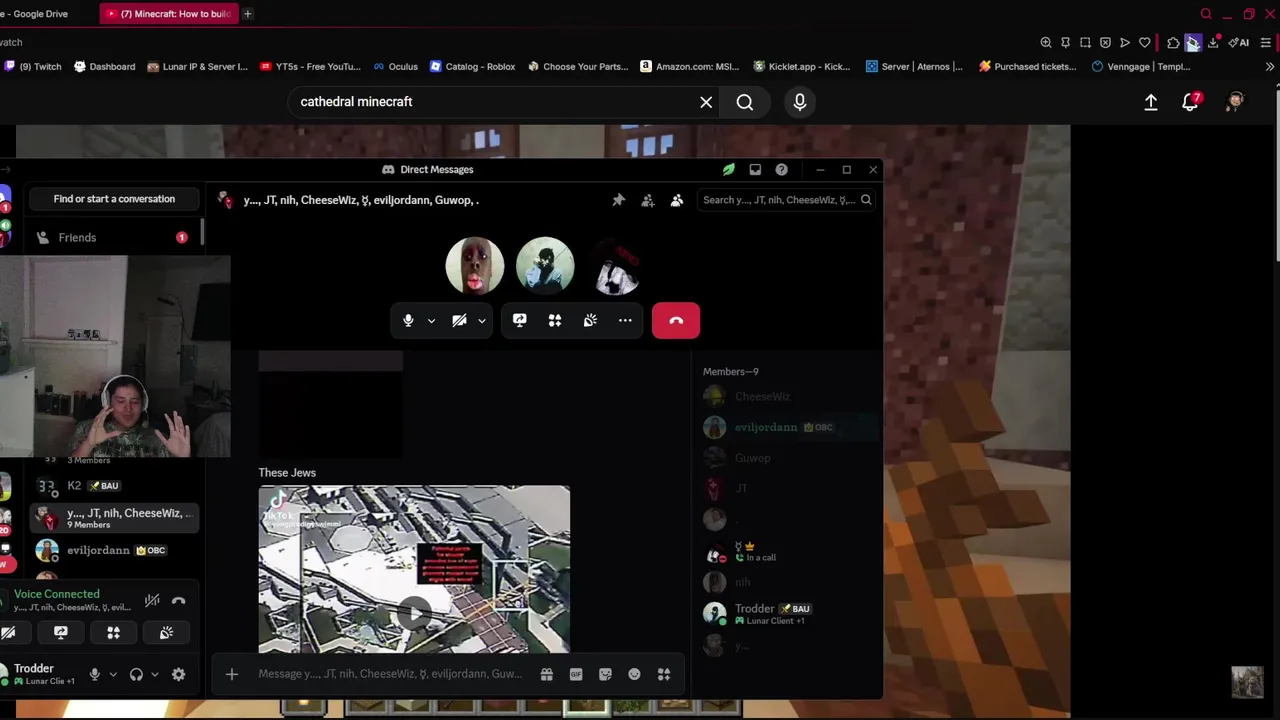Turn on camera in call controls

(x=459, y=320)
